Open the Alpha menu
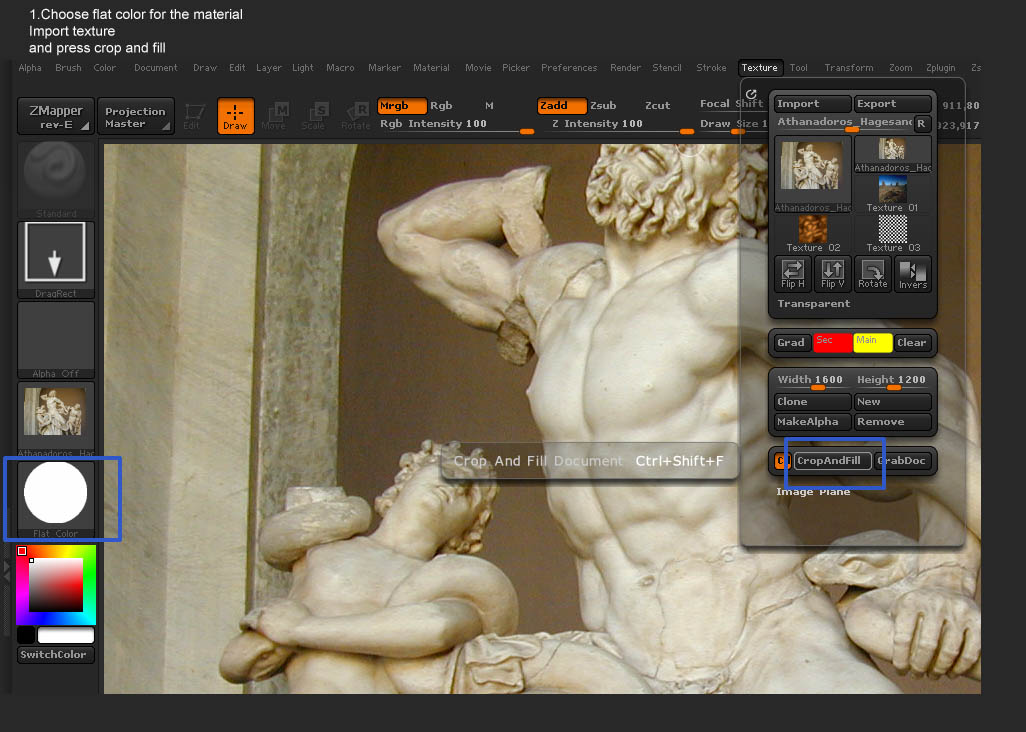Image resolution: width=1026 pixels, height=732 pixels. tap(30, 68)
